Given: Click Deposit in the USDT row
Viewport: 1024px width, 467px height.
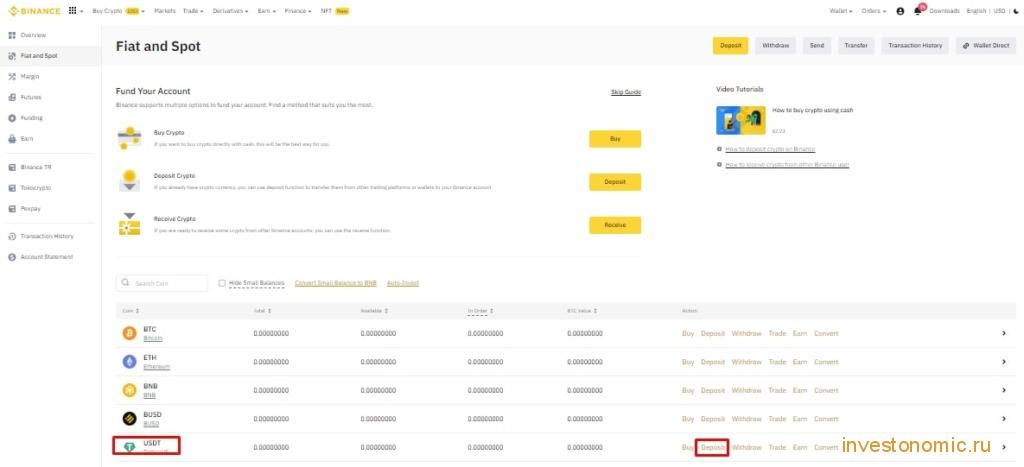Looking at the screenshot, I should click(712, 447).
